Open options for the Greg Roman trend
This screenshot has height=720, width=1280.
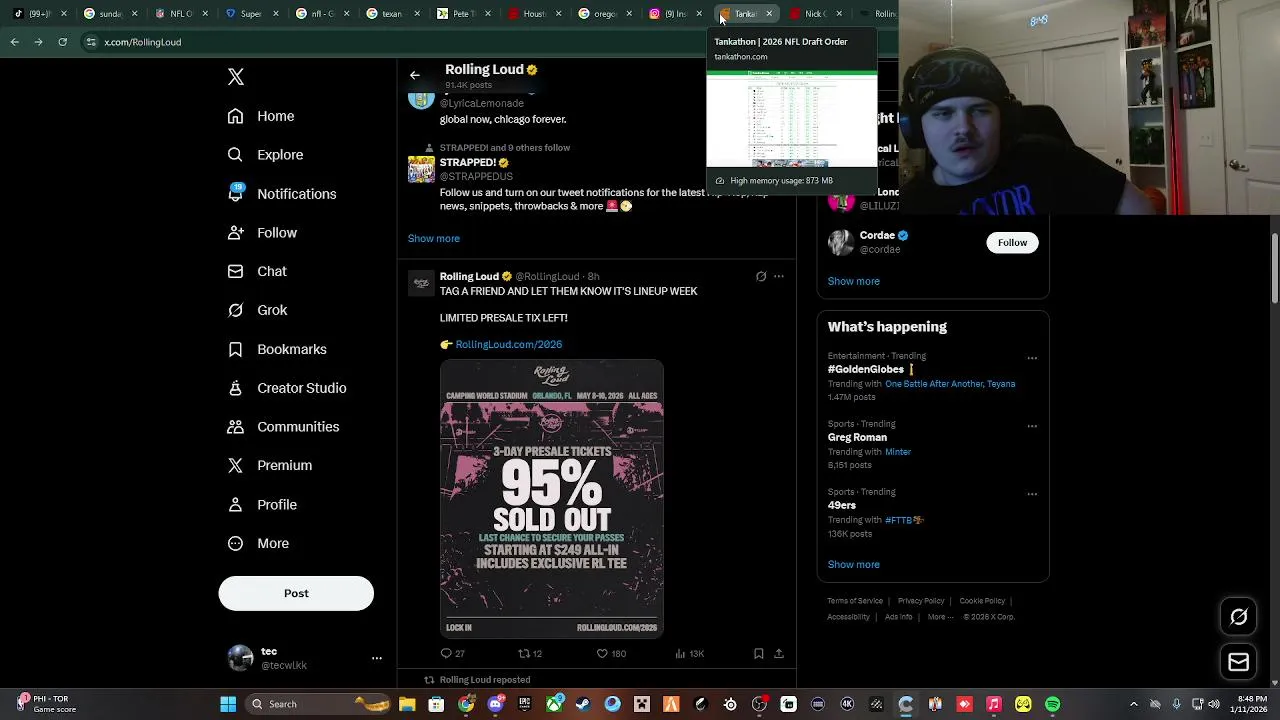click(x=1032, y=426)
